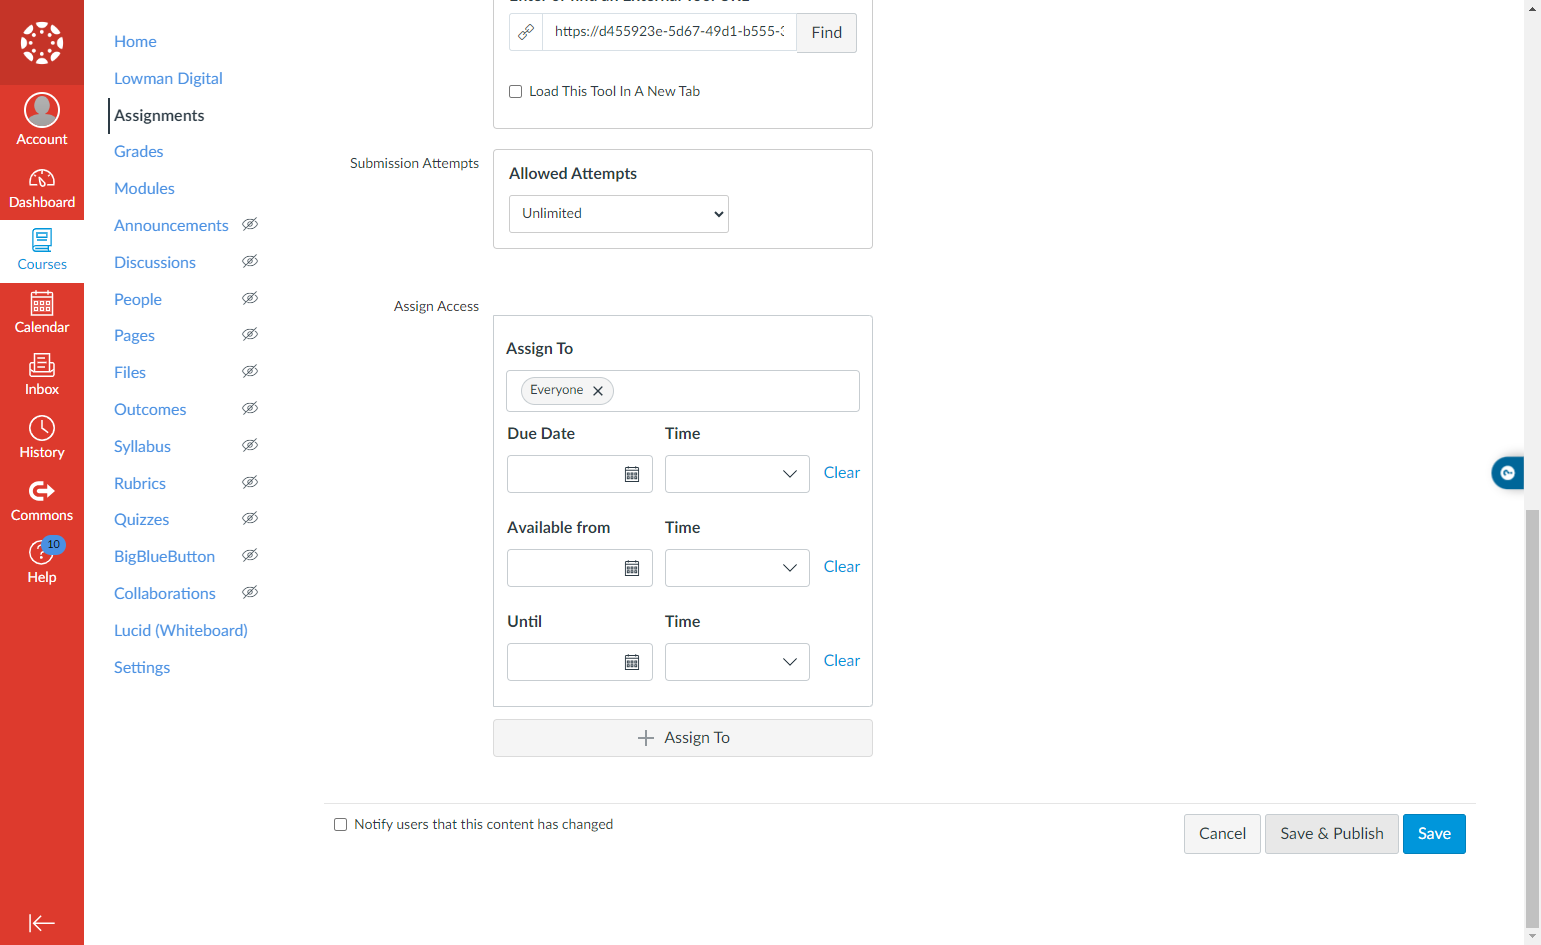
Task: Click the Find tool button
Action: coord(827,32)
